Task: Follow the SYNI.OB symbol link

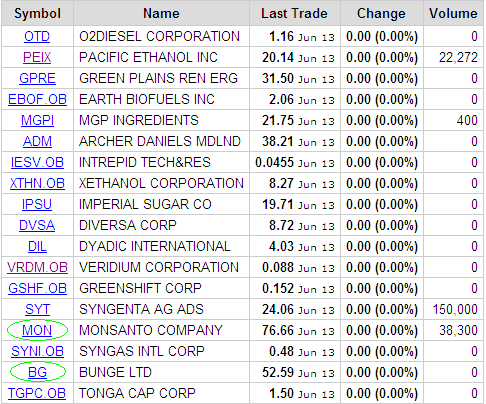Action: click(x=37, y=351)
